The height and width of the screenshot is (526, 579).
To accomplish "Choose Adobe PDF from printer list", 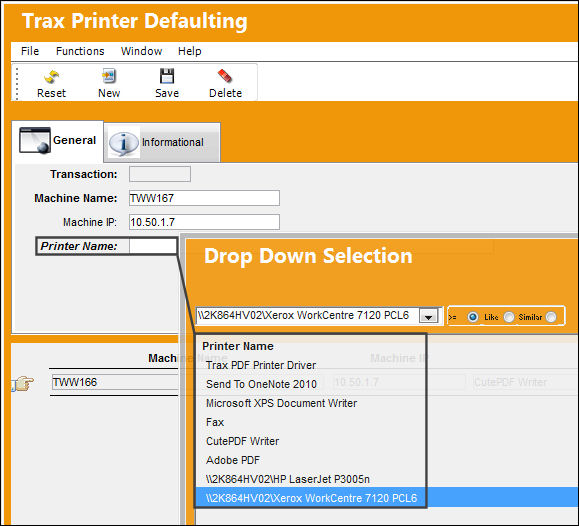I will pyautogui.click(x=233, y=460).
